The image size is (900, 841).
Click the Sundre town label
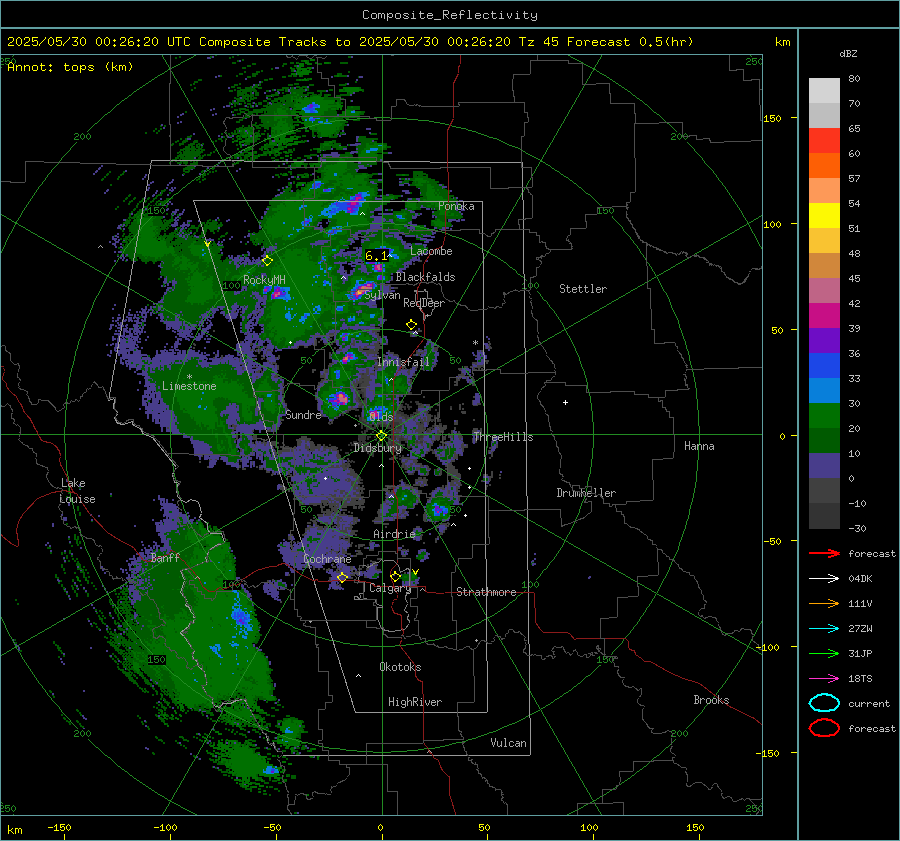(x=303, y=414)
